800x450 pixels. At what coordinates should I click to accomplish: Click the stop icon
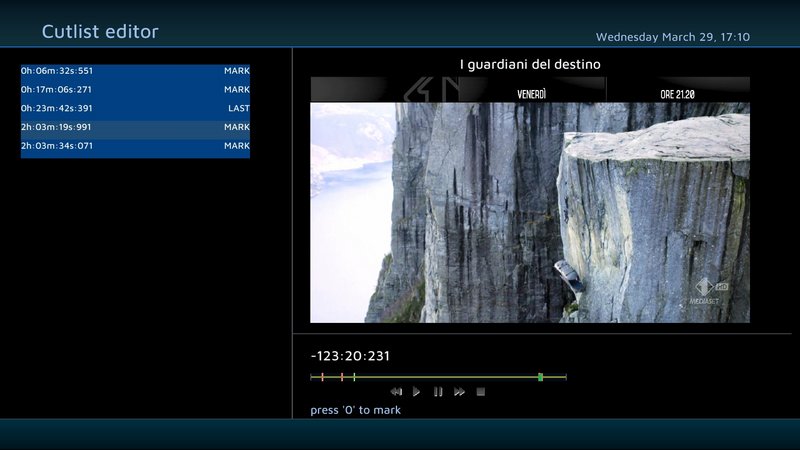pyautogui.click(x=481, y=392)
